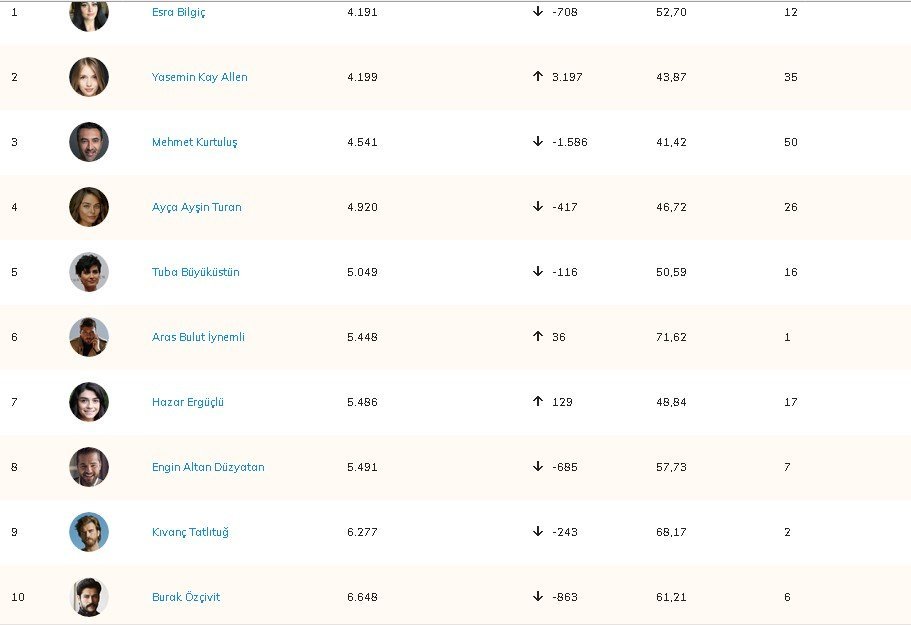Image resolution: width=911 pixels, height=625 pixels.
Task: Select the up arrow beside 36
Action: click(x=538, y=337)
